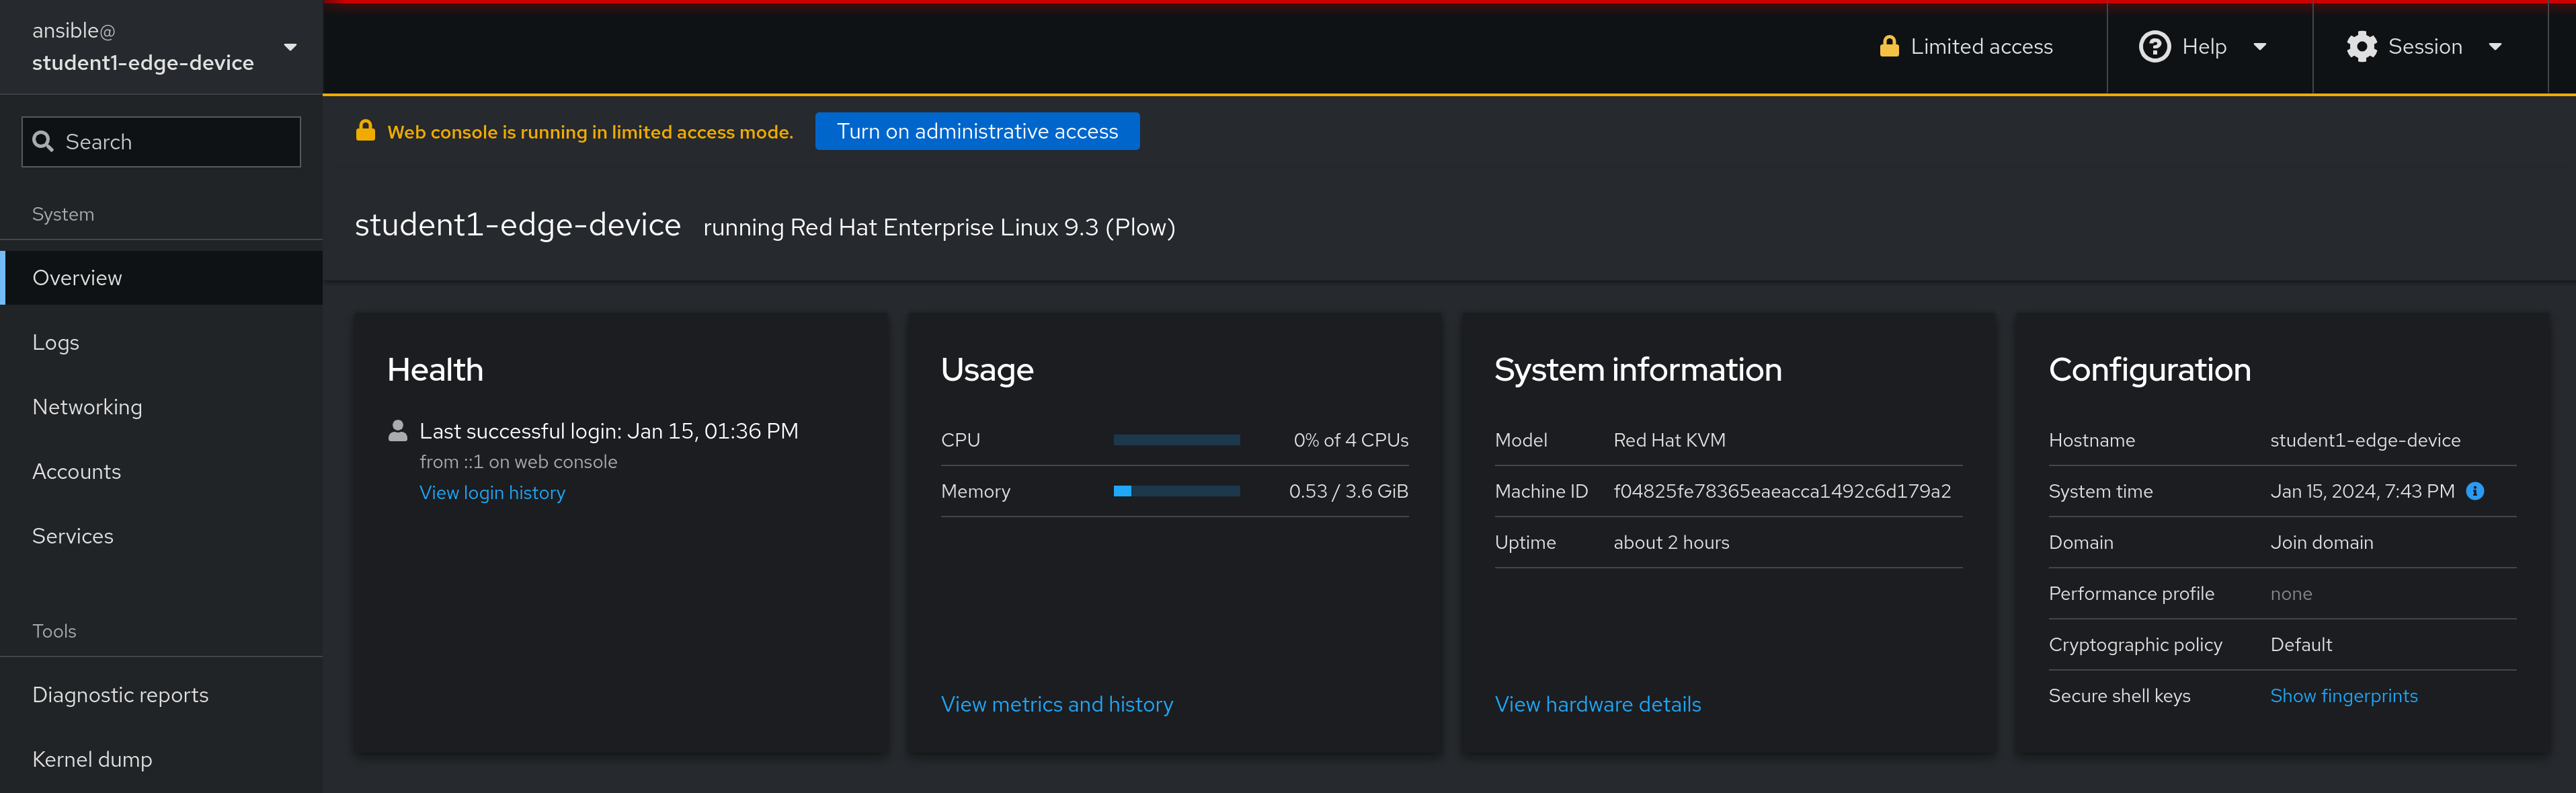Click the Configuration card heading
The width and height of the screenshot is (2576, 793).
tap(2149, 370)
